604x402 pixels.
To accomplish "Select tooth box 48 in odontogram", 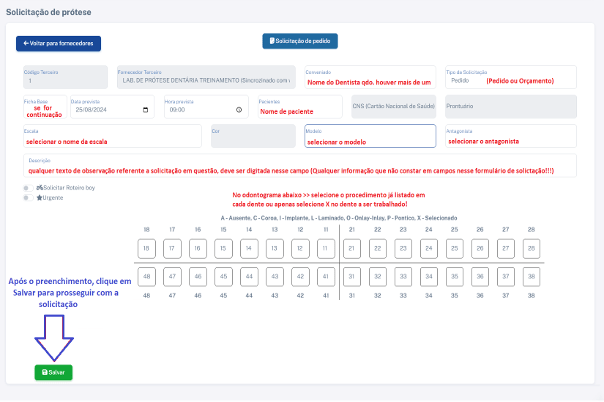I will coord(146,277).
